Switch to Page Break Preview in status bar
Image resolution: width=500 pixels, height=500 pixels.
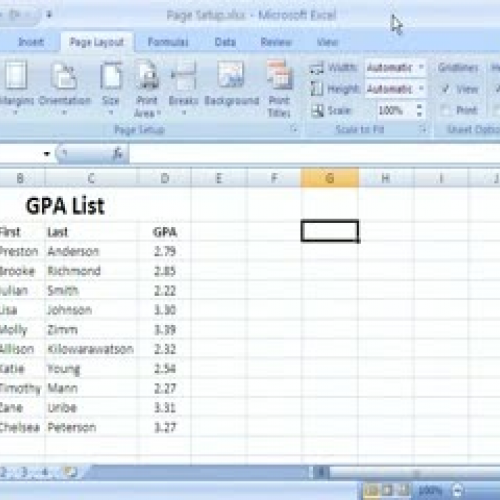pyautogui.click(x=403, y=490)
